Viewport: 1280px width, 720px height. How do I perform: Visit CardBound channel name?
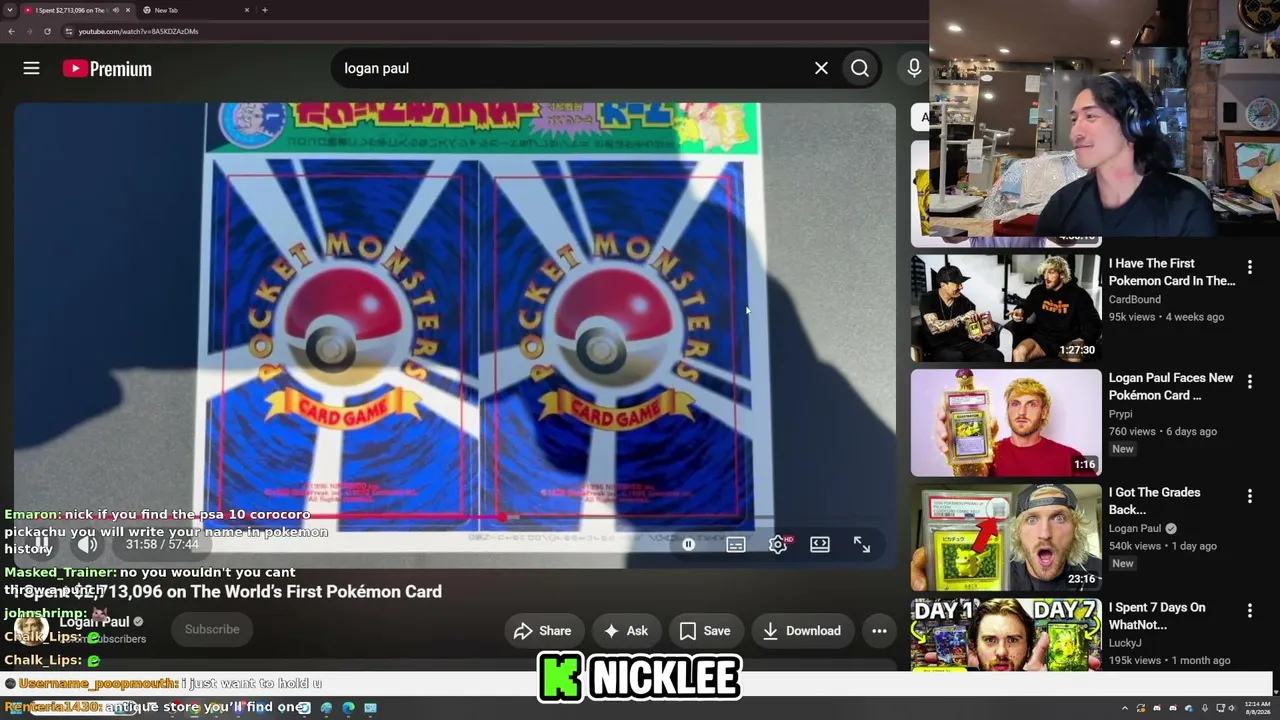pos(1135,299)
